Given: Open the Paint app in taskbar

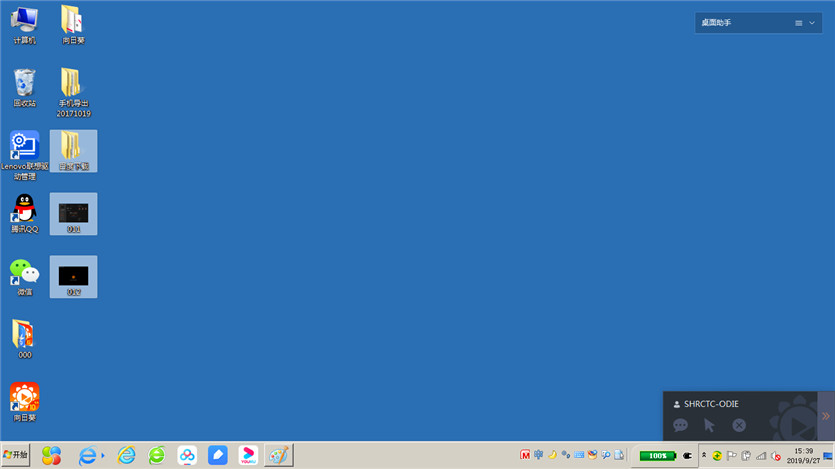Looking at the screenshot, I should [x=279, y=455].
